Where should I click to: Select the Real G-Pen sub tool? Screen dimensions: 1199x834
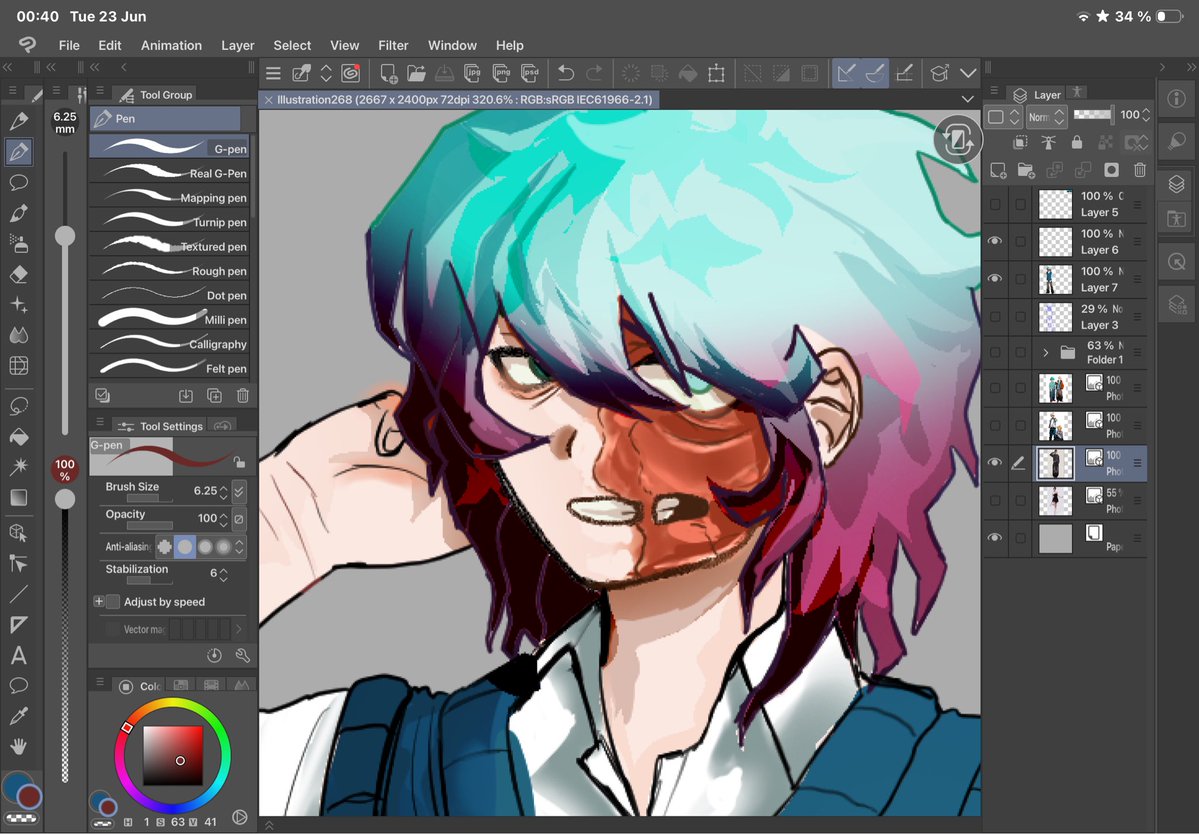click(170, 173)
